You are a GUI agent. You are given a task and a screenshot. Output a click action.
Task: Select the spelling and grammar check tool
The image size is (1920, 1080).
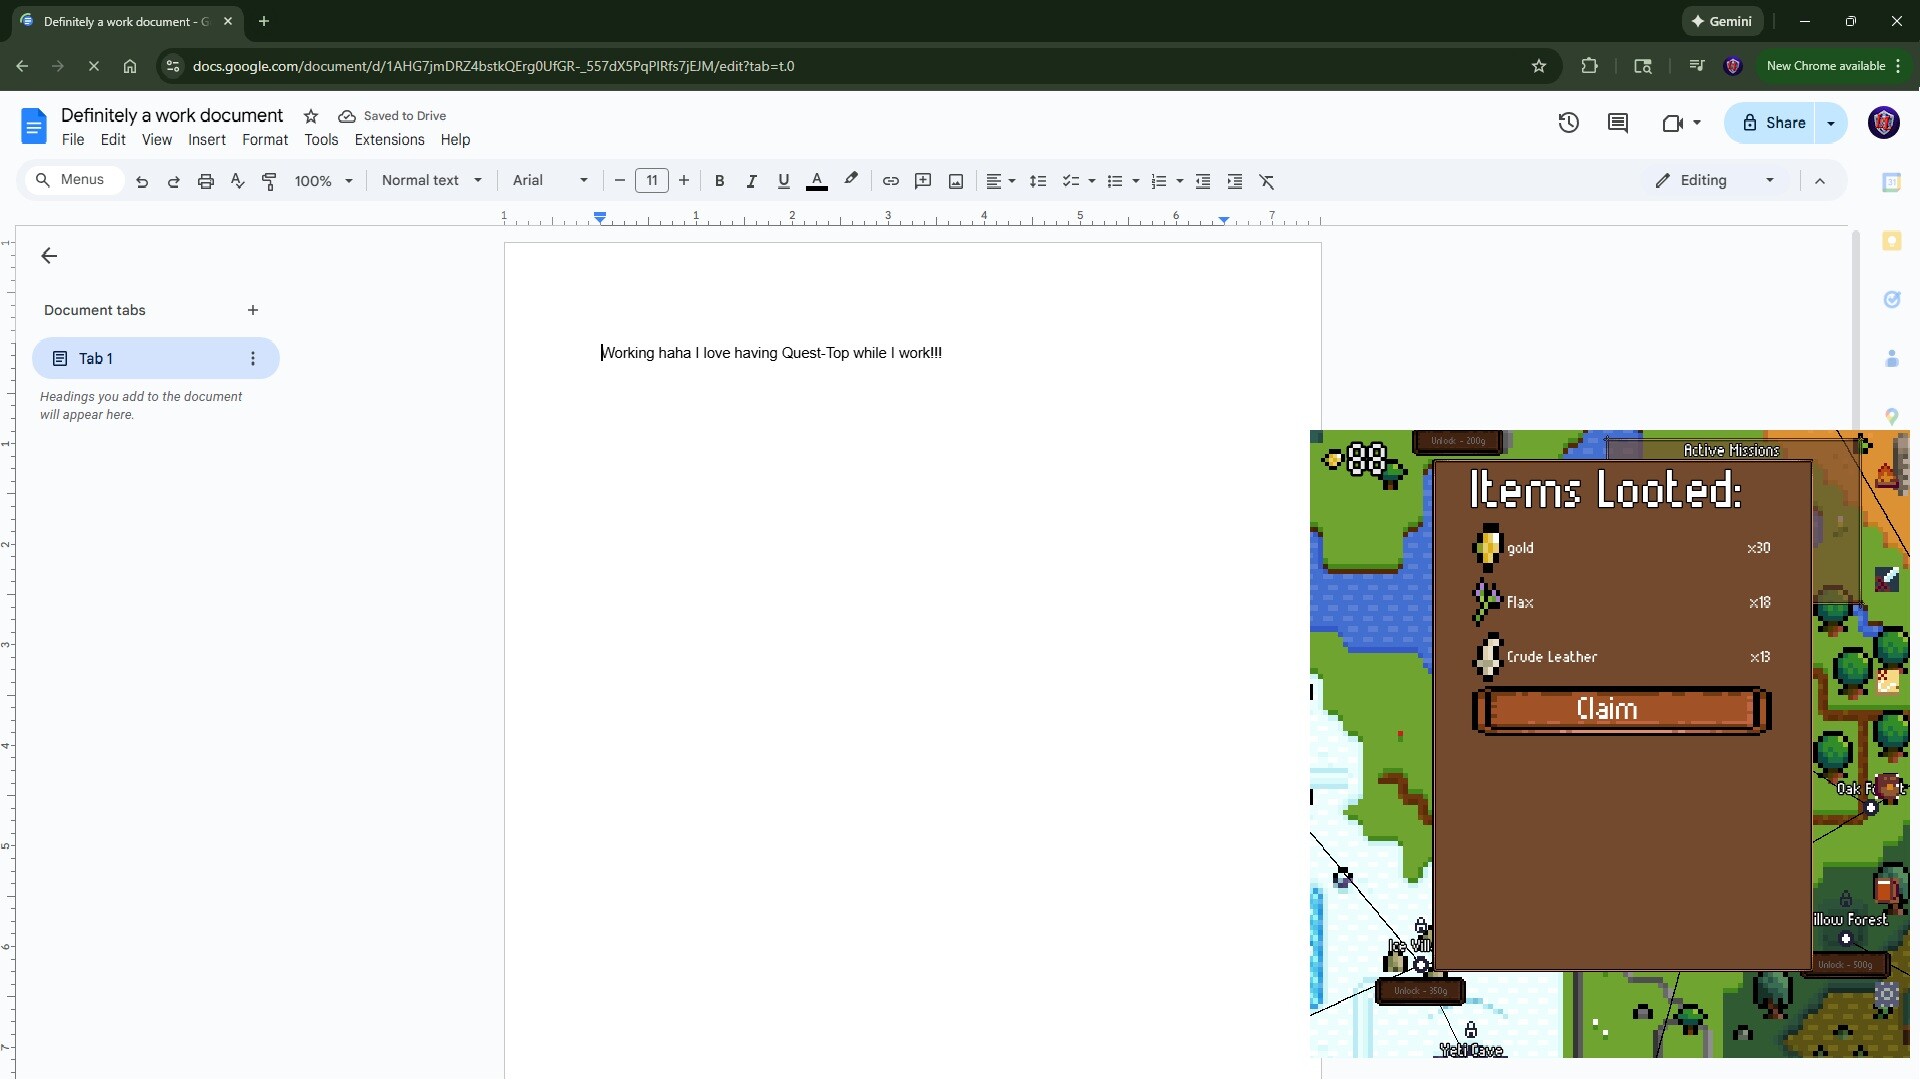[237, 181]
